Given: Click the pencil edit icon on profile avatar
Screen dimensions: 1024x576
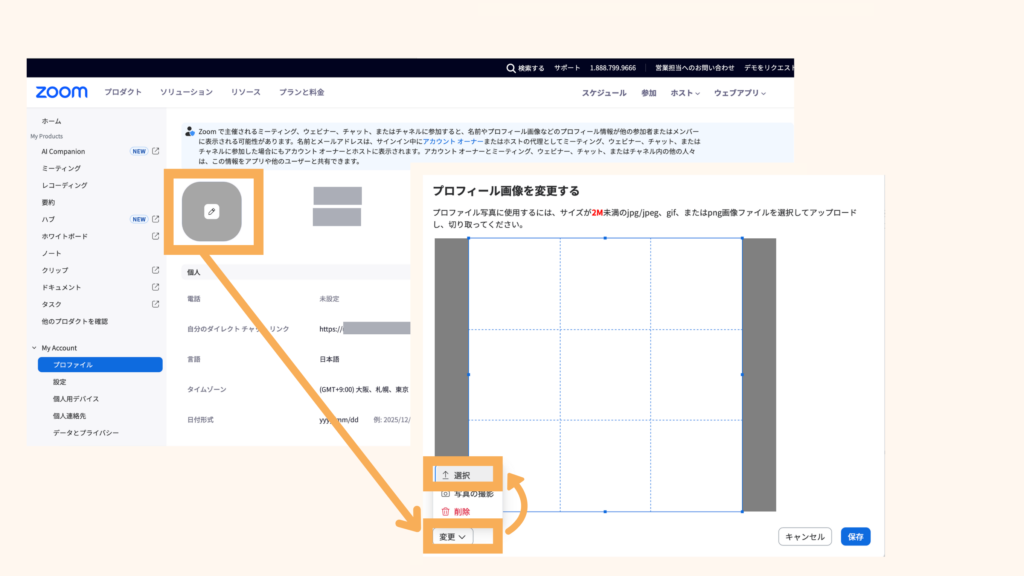Looking at the screenshot, I should click(211, 211).
